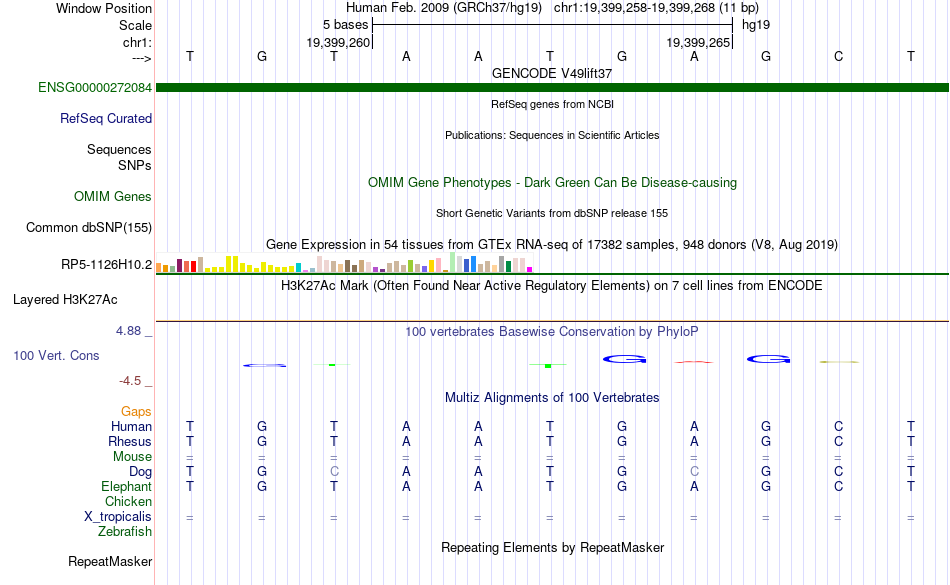
Task: Click the red A logo in PhyloP track
Action: click(x=694, y=362)
